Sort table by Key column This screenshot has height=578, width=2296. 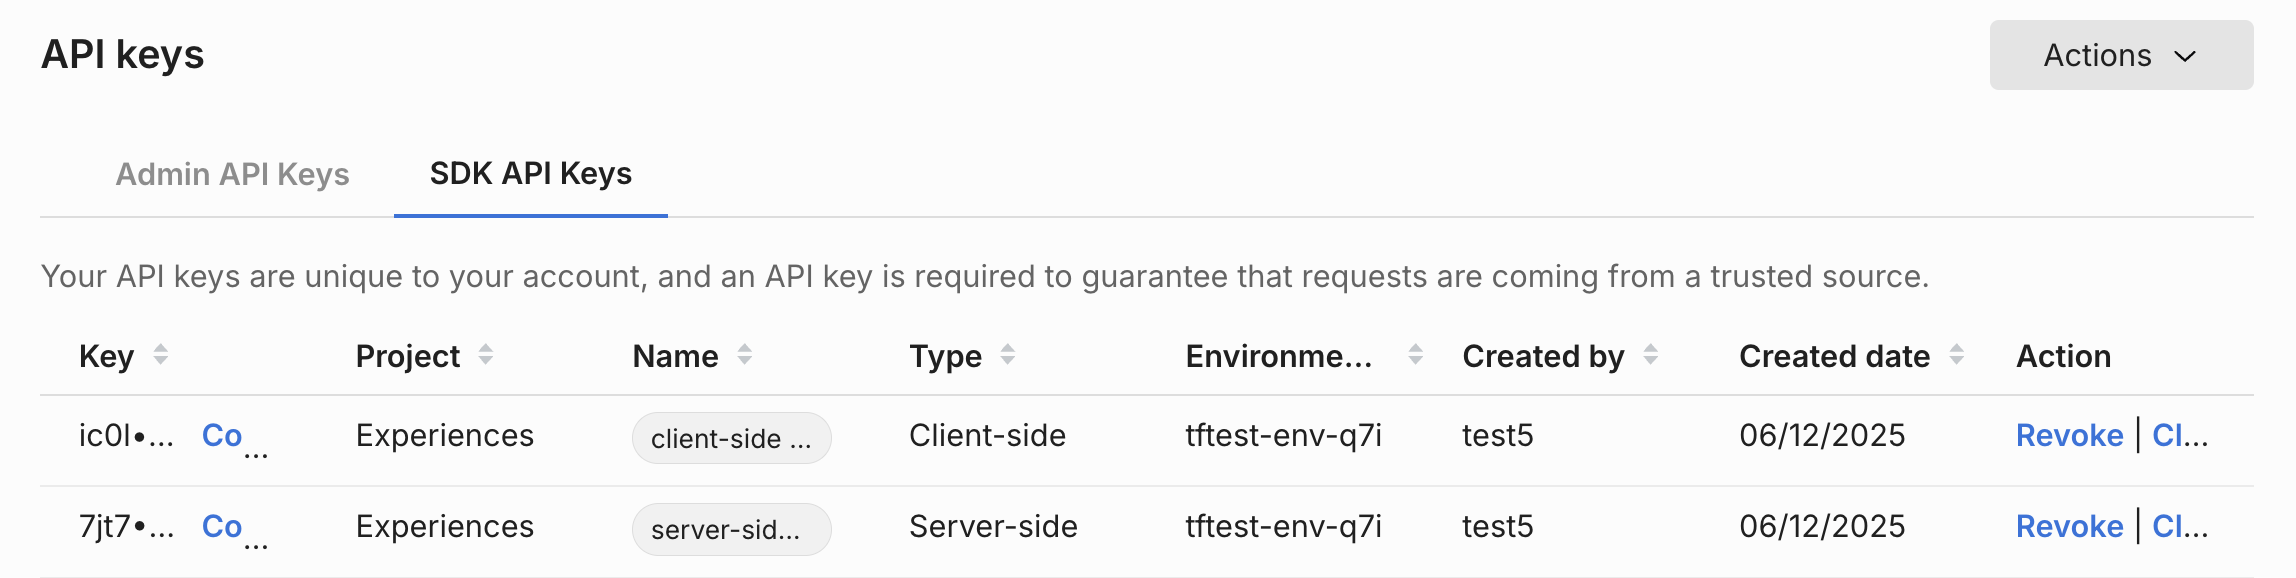point(160,355)
